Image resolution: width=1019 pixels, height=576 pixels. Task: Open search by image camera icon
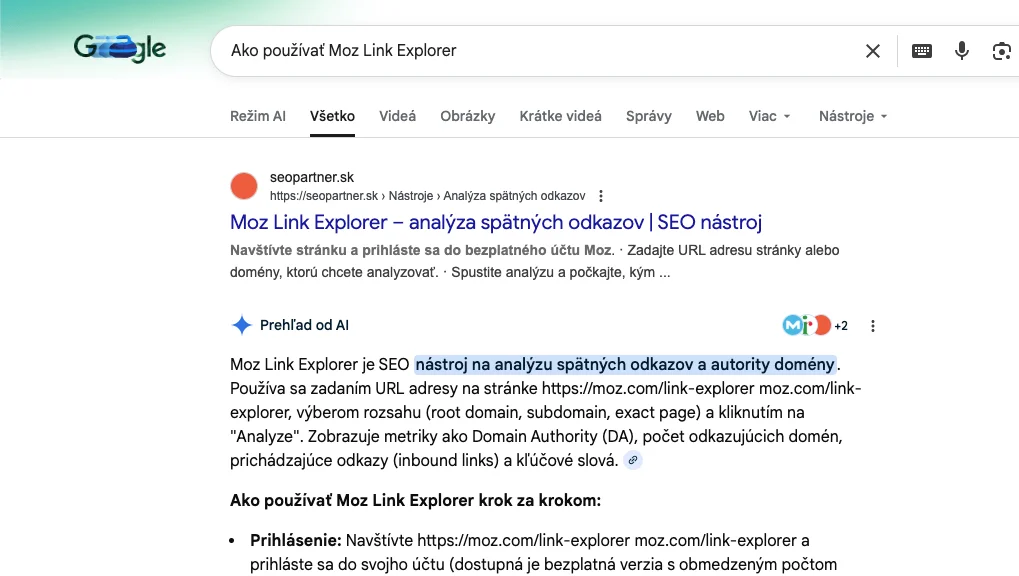(x=1001, y=51)
